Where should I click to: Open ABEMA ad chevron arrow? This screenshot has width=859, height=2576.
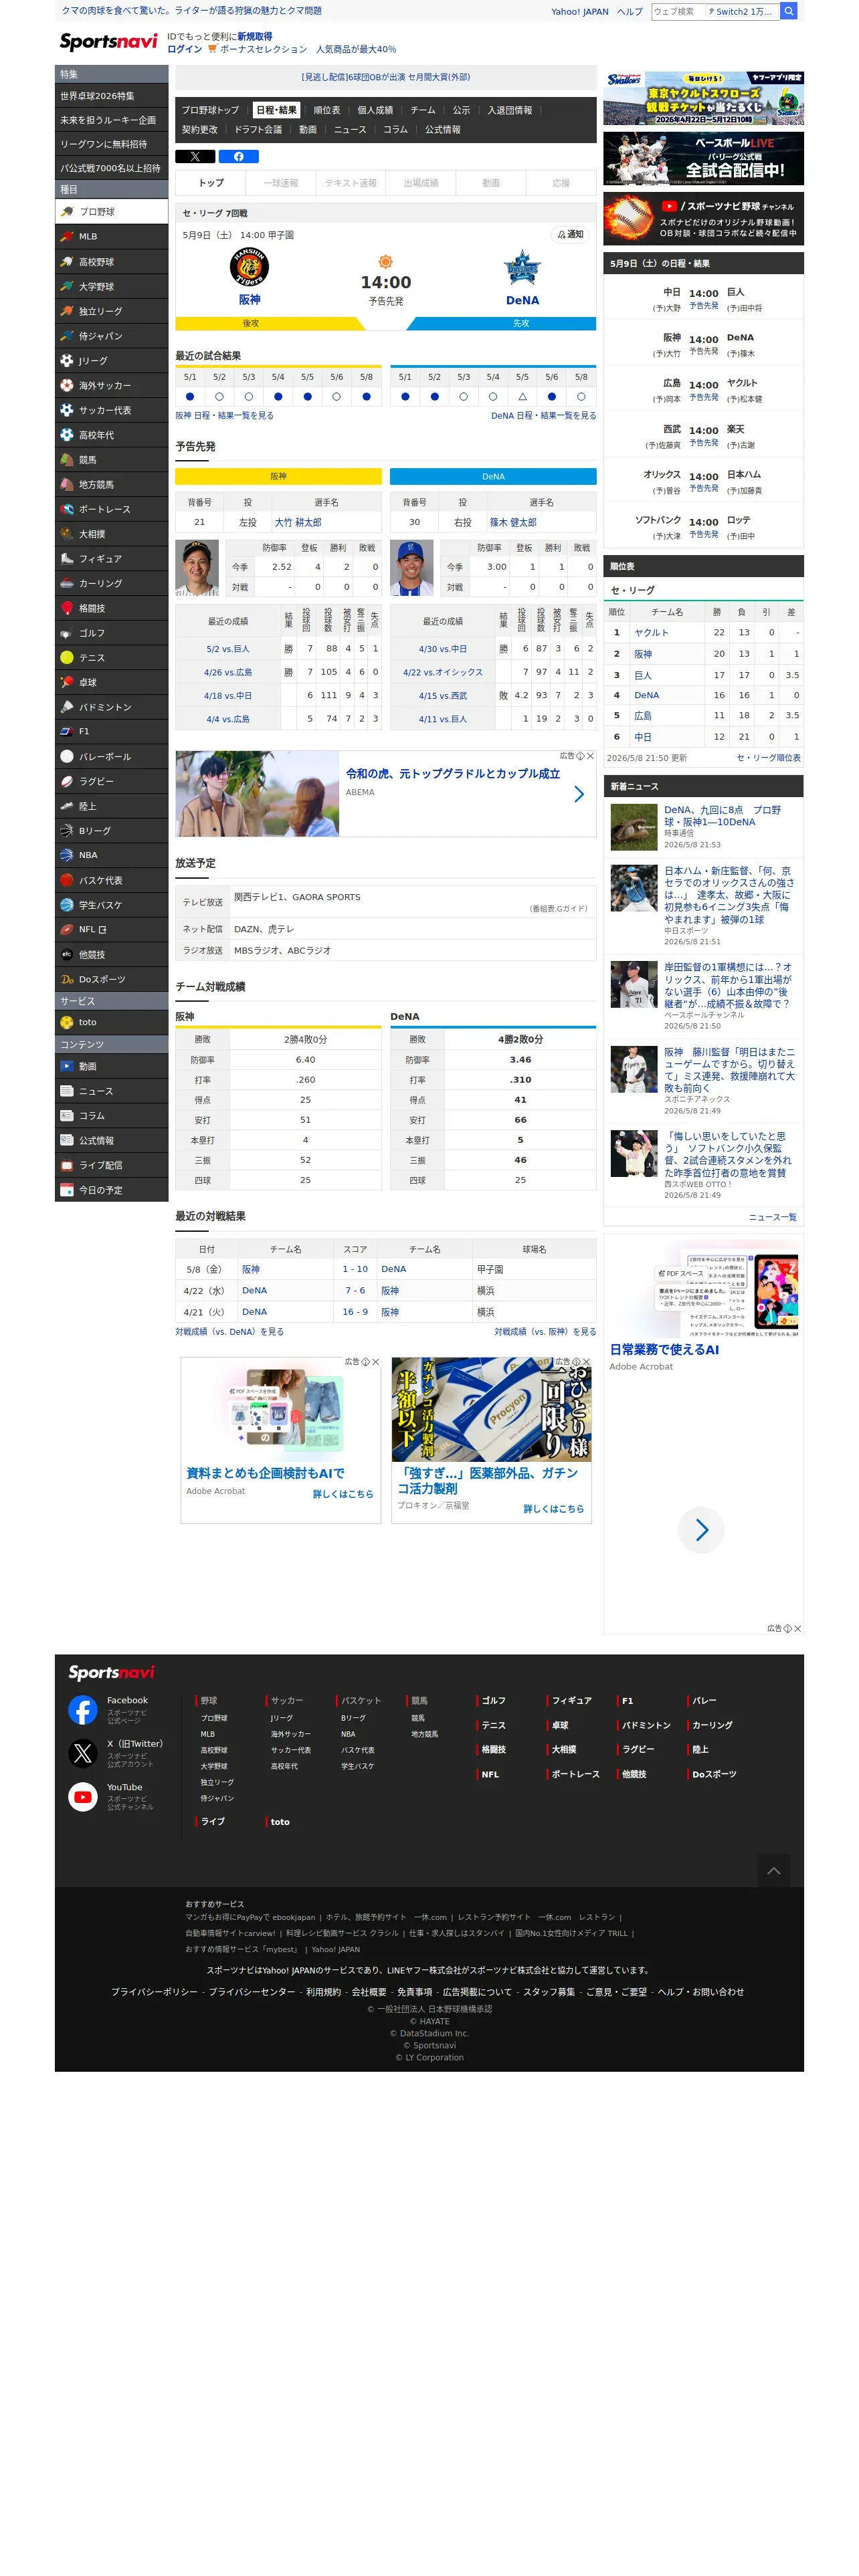(579, 794)
